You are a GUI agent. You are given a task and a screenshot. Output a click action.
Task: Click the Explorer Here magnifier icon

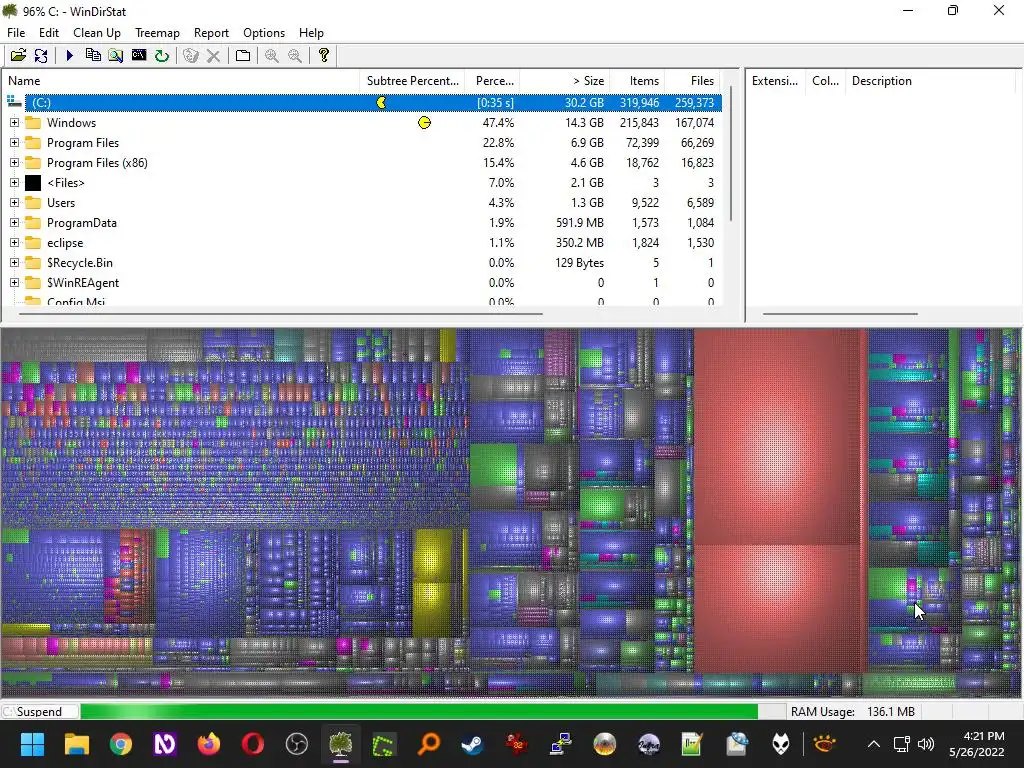coord(116,56)
